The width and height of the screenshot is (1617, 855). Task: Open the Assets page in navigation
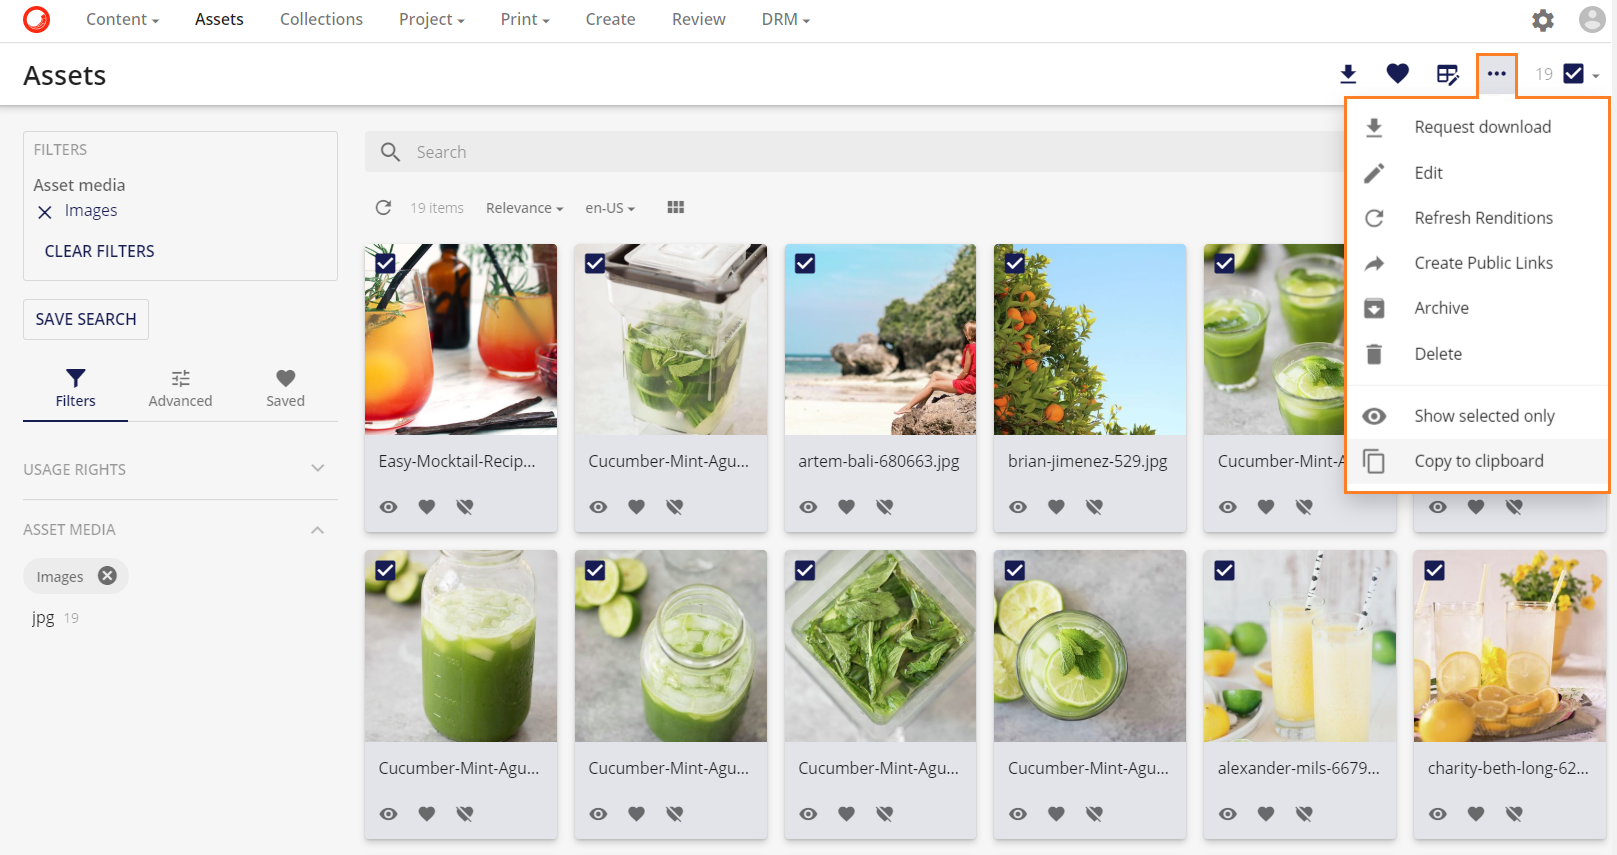[219, 19]
